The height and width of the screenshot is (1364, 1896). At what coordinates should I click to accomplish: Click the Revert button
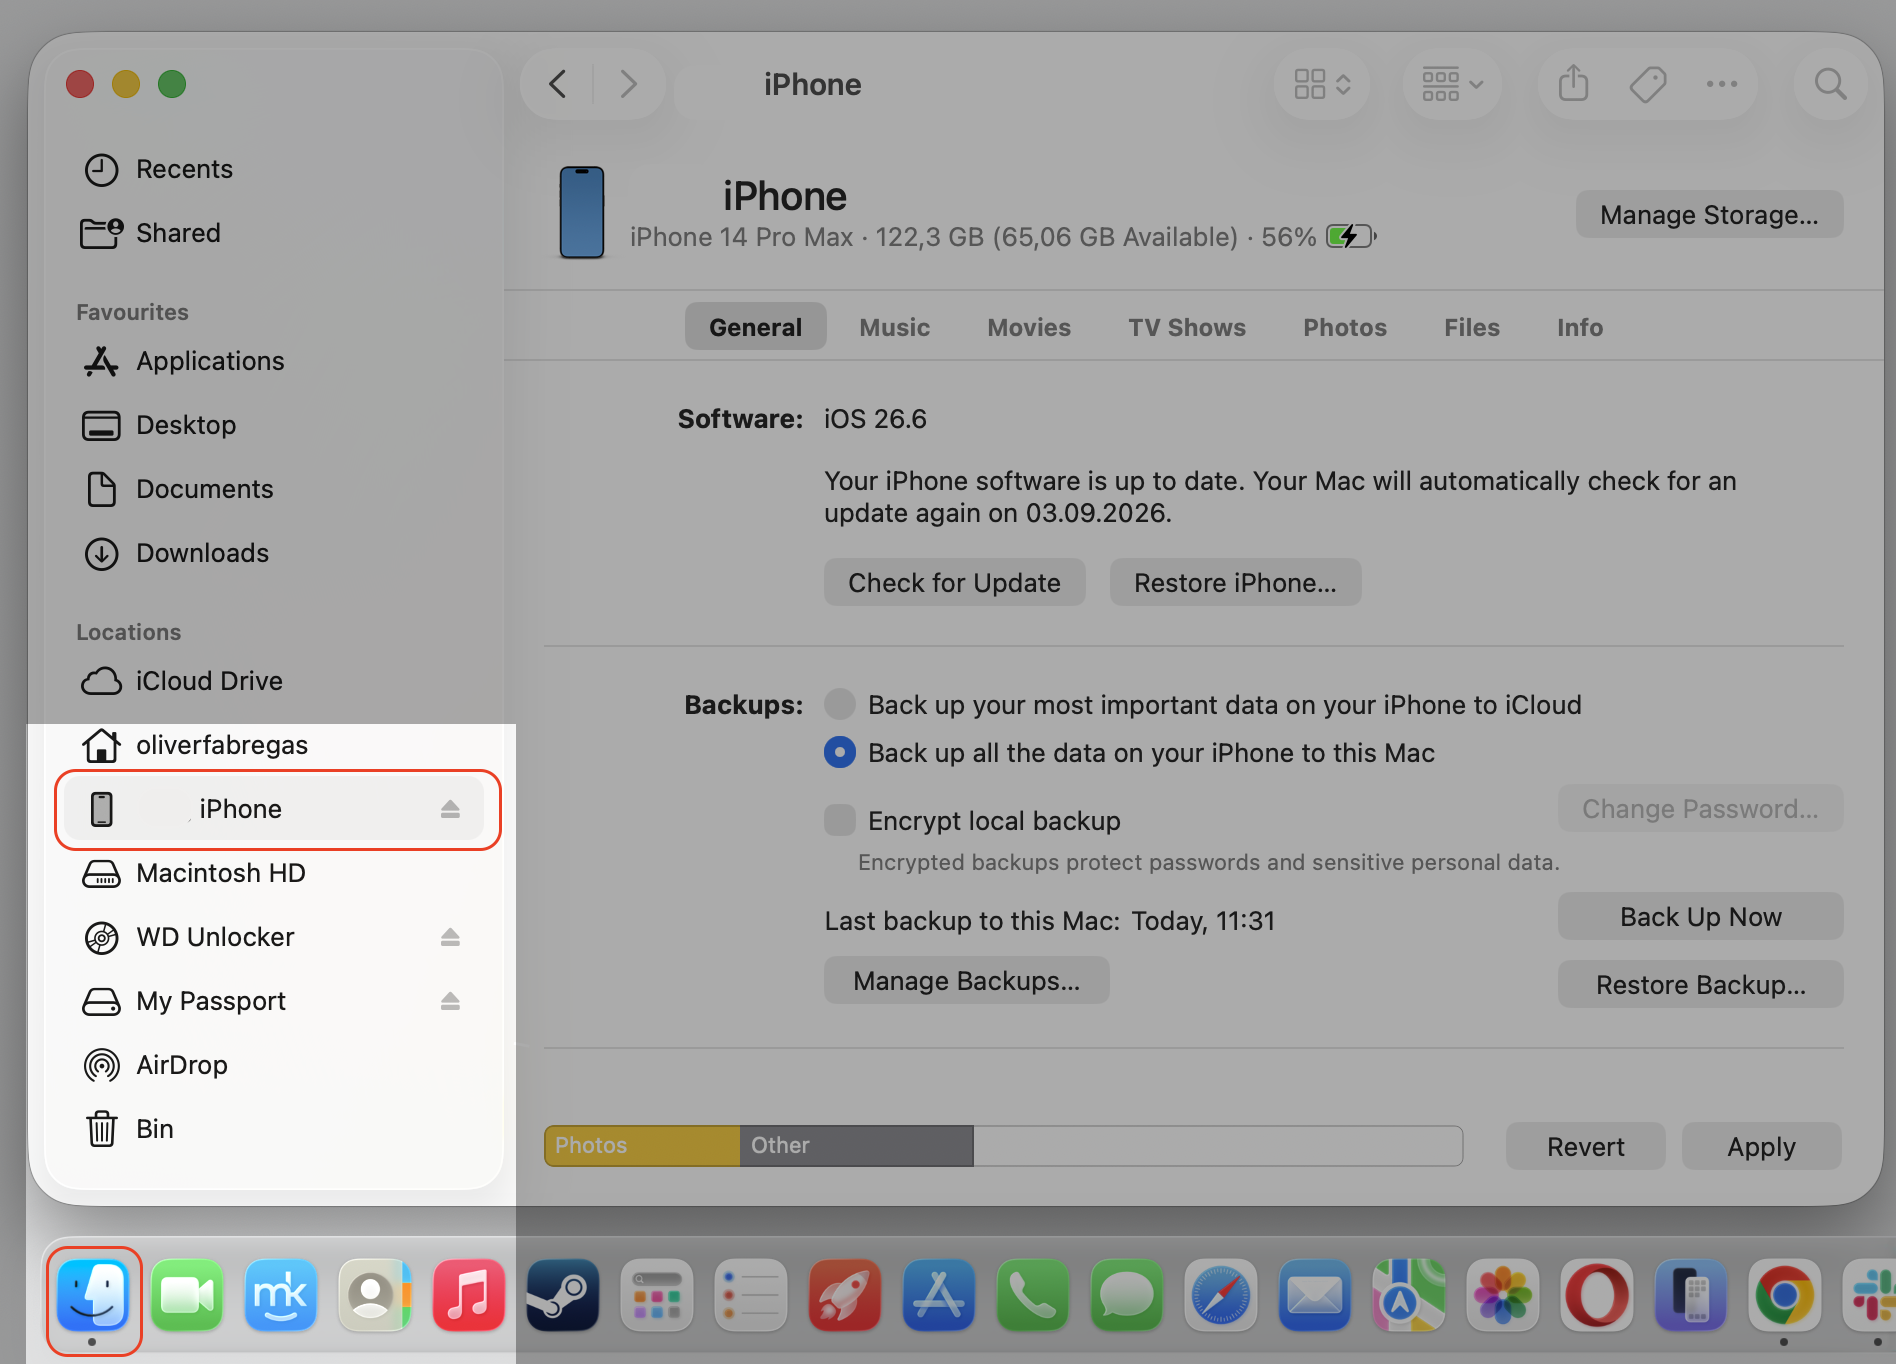[1586, 1146]
